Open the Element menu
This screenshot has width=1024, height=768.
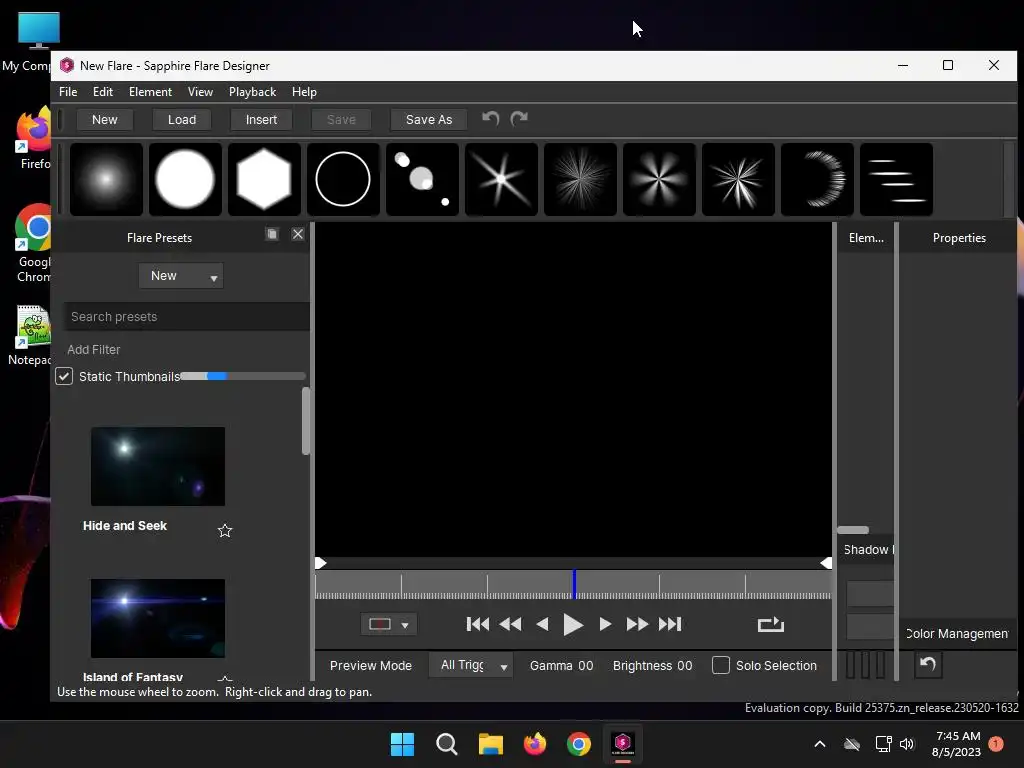coord(150,92)
